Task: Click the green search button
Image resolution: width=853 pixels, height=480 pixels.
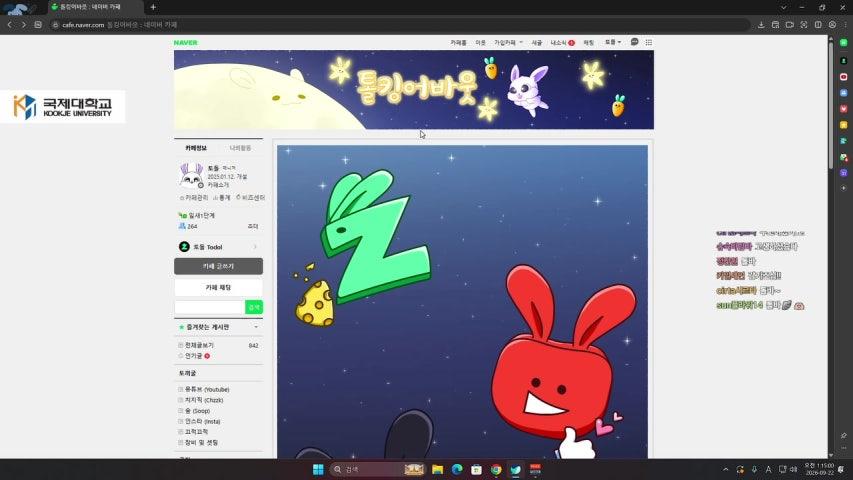Action: point(254,307)
